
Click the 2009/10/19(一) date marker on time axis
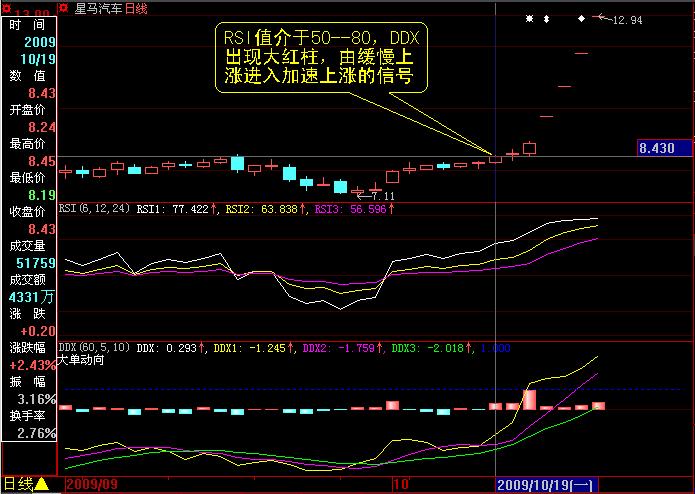pyautogui.click(x=547, y=484)
